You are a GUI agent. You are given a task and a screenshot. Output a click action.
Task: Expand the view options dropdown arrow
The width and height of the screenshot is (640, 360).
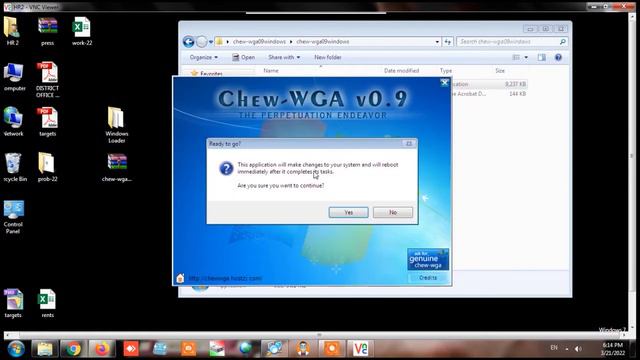(526, 58)
